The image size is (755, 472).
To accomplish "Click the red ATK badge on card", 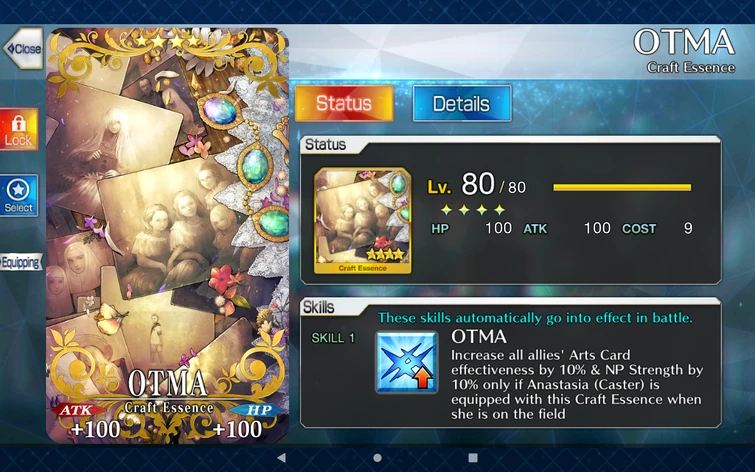I will 78,410.
